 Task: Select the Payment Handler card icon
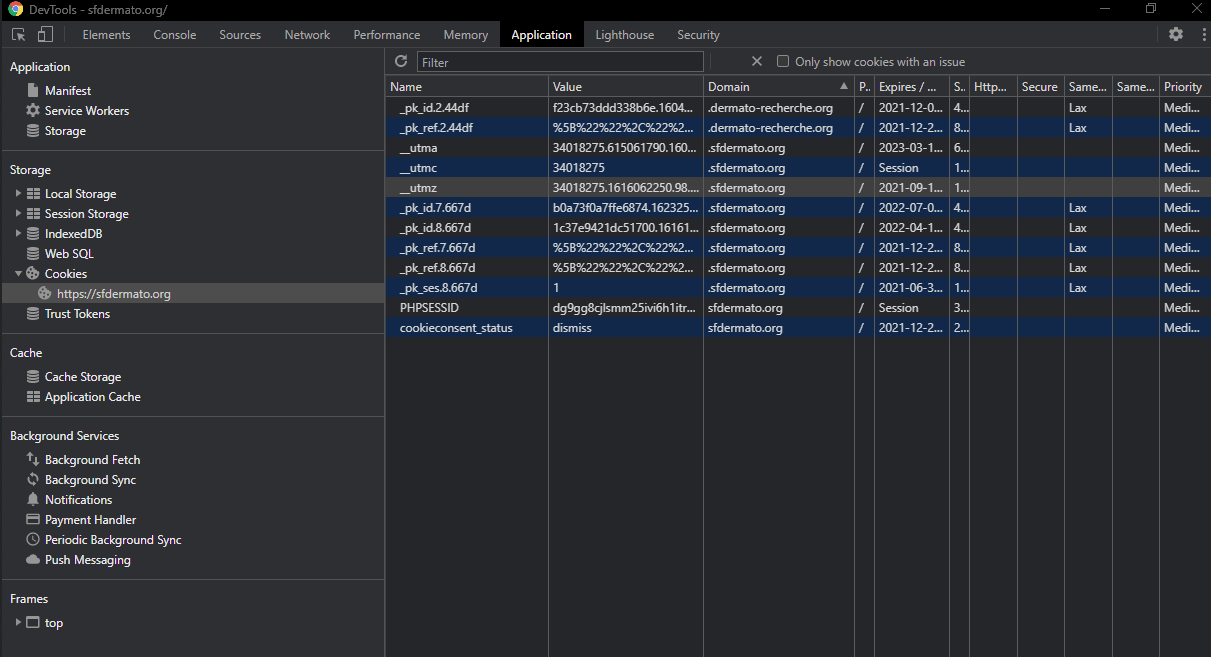tap(33, 519)
